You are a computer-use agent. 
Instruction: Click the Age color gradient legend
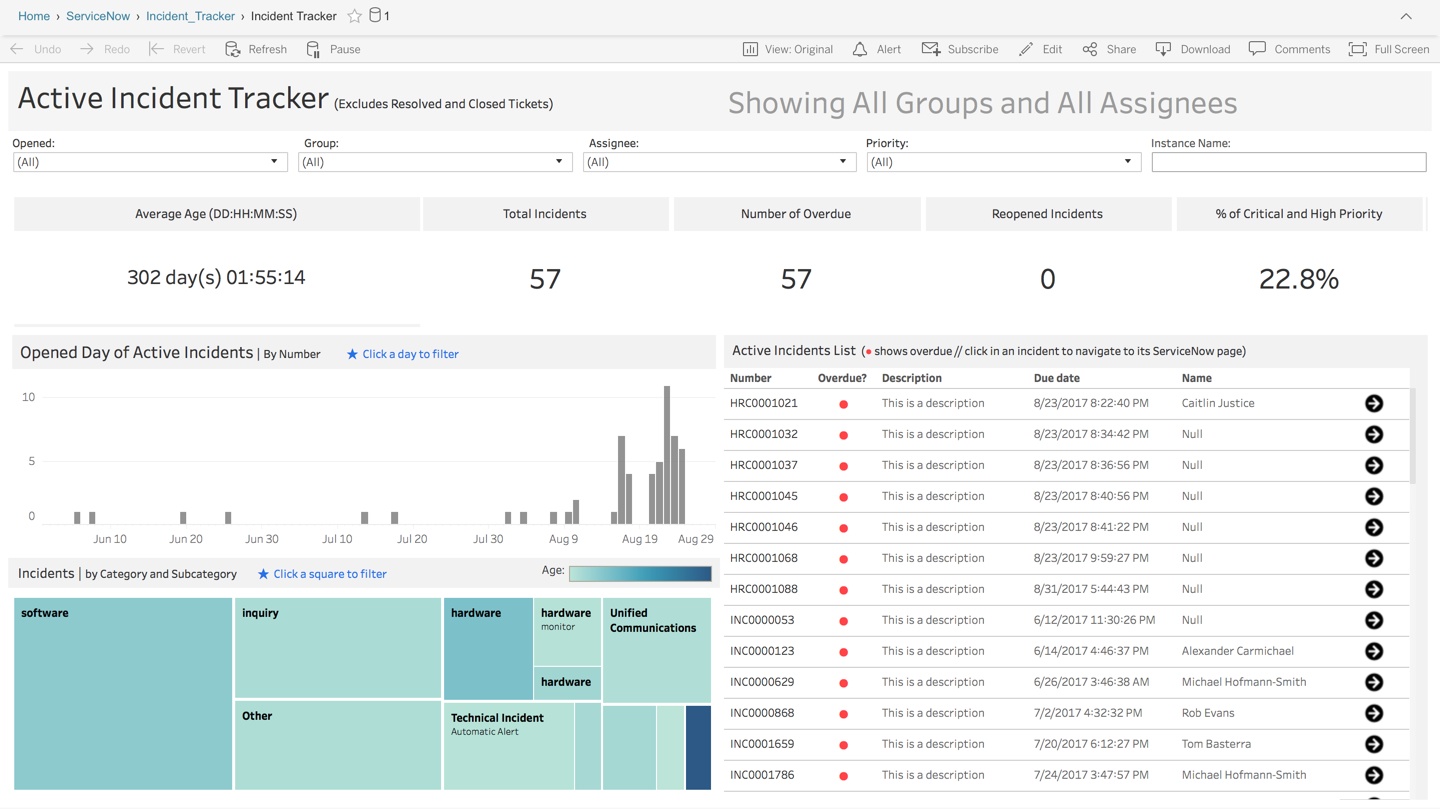click(x=640, y=574)
